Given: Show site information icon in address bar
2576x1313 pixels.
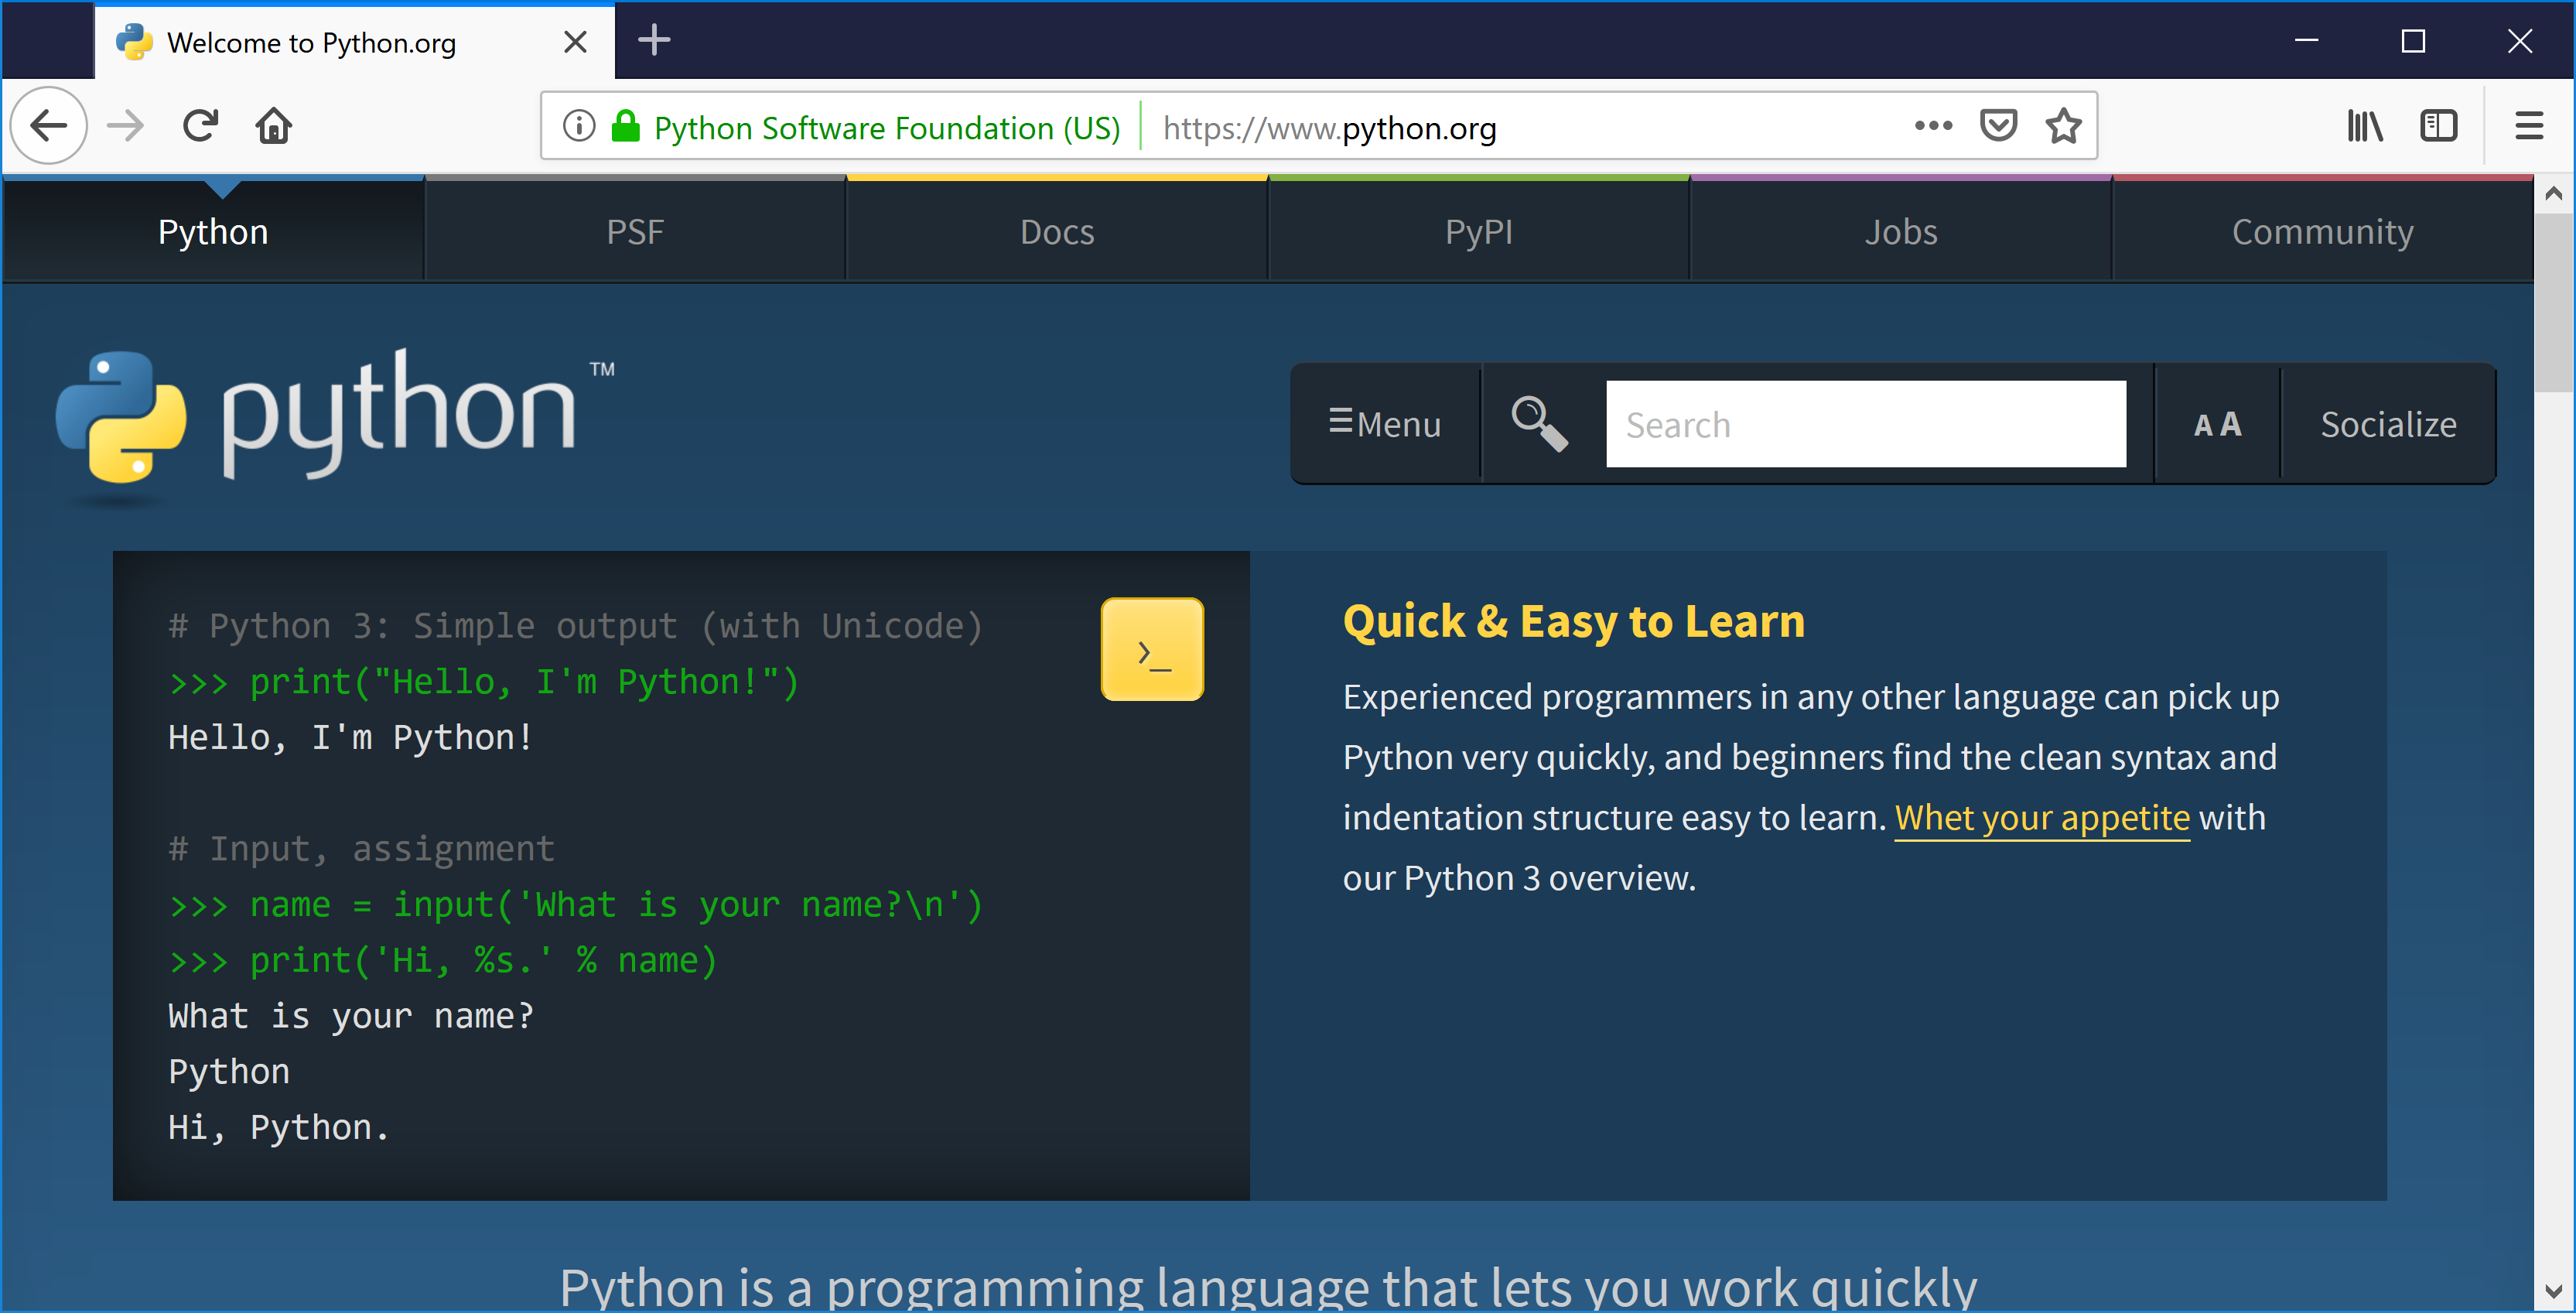Looking at the screenshot, I should pyautogui.click(x=579, y=126).
